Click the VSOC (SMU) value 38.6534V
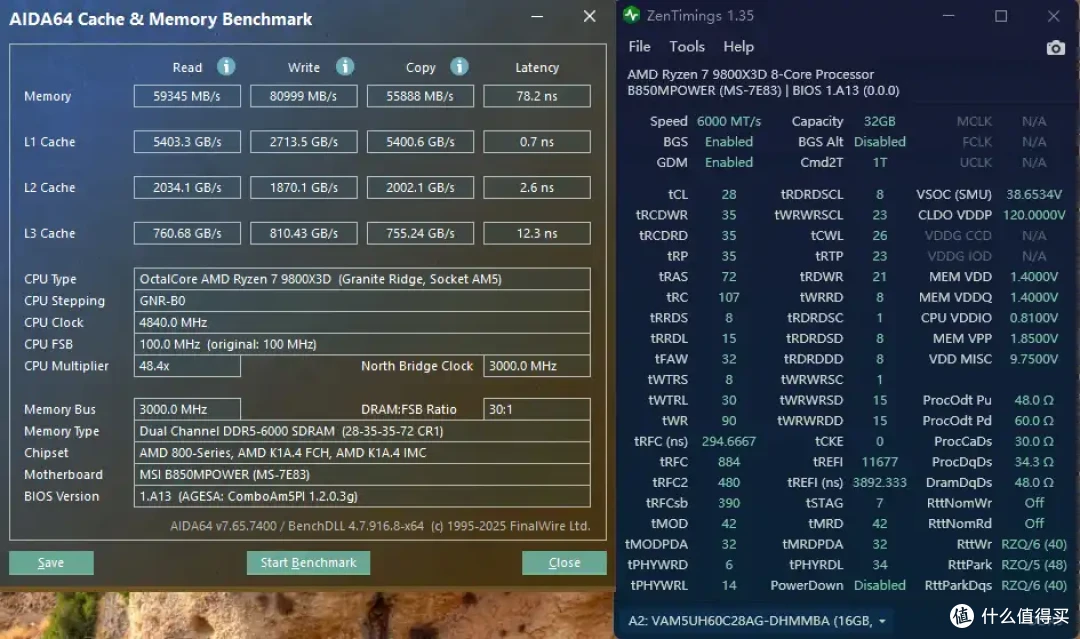The image size is (1080, 639). [1034, 194]
